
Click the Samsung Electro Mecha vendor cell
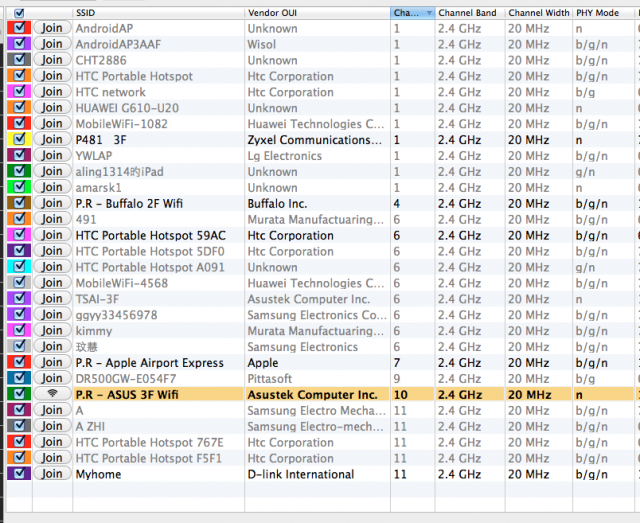tap(316, 411)
